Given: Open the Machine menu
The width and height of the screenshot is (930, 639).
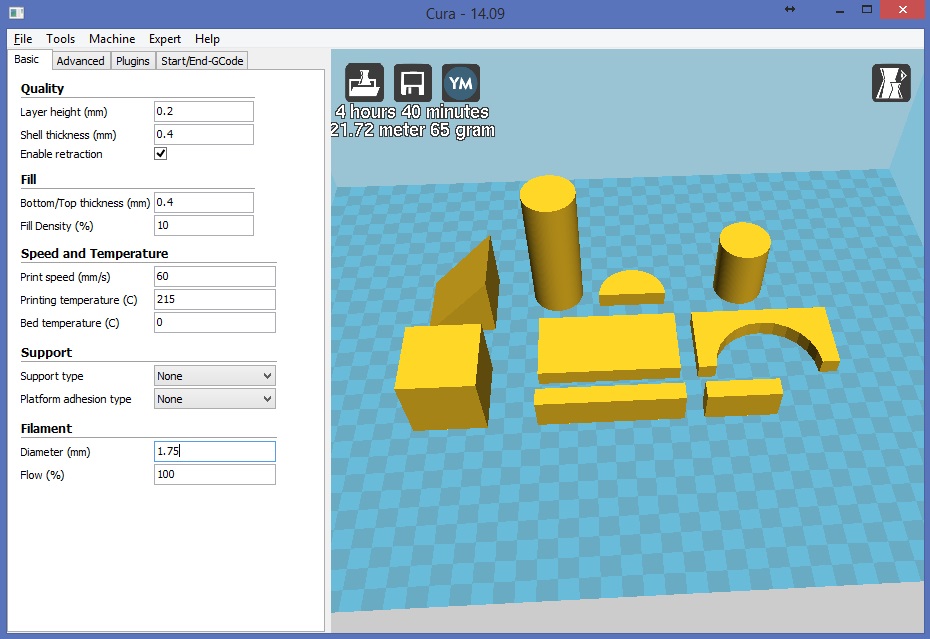Looking at the screenshot, I should [112, 39].
